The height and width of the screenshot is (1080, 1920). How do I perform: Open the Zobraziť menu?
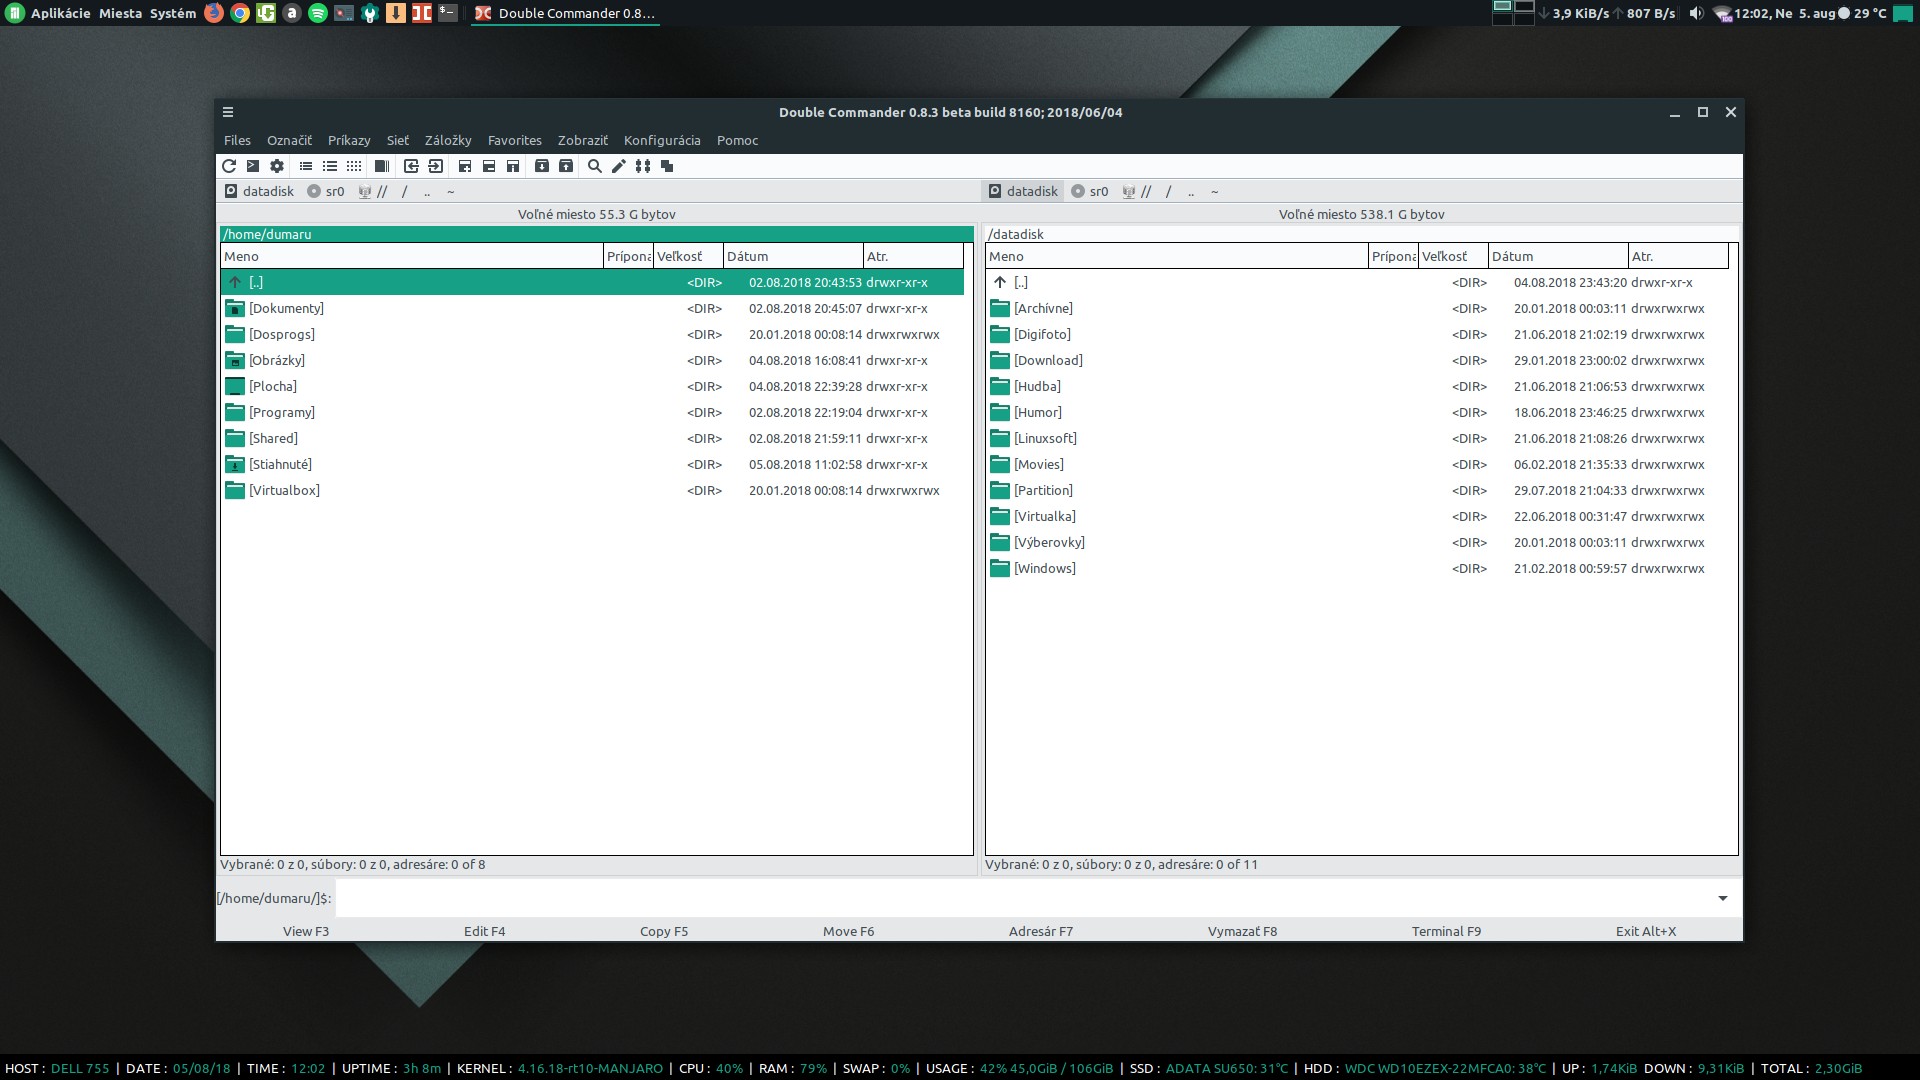coord(583,140)
